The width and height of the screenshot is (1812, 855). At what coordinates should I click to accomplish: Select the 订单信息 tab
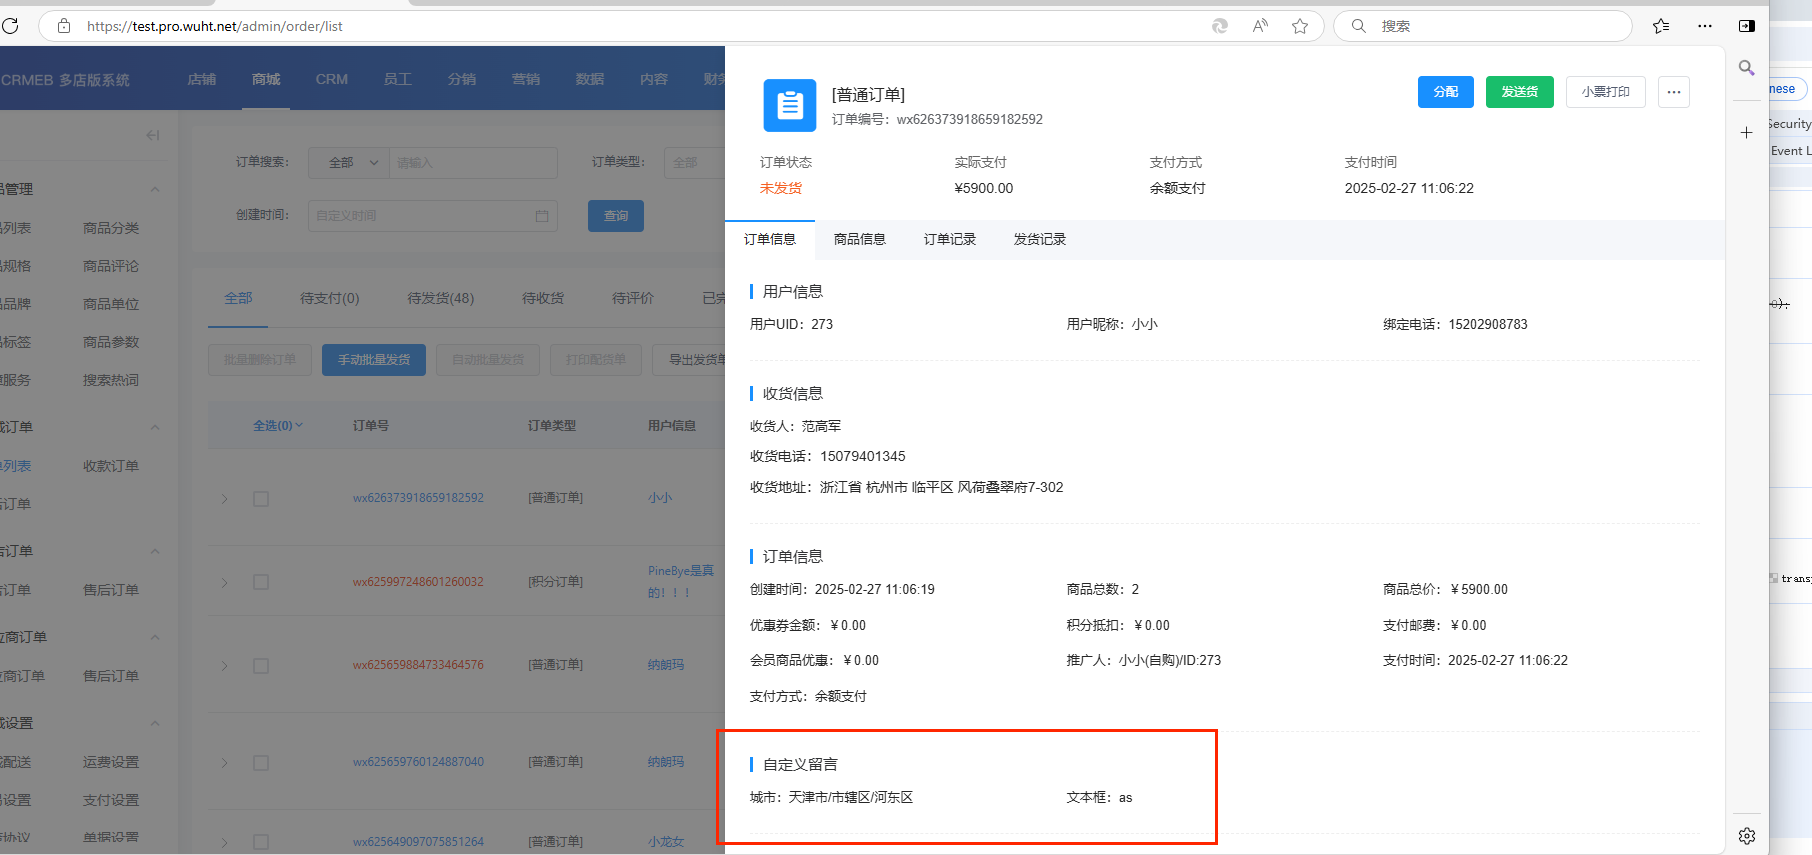click(x=770, y=240)
